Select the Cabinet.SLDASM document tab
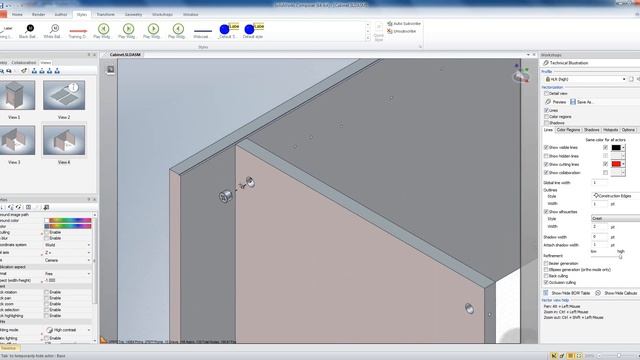 point(124,54)
